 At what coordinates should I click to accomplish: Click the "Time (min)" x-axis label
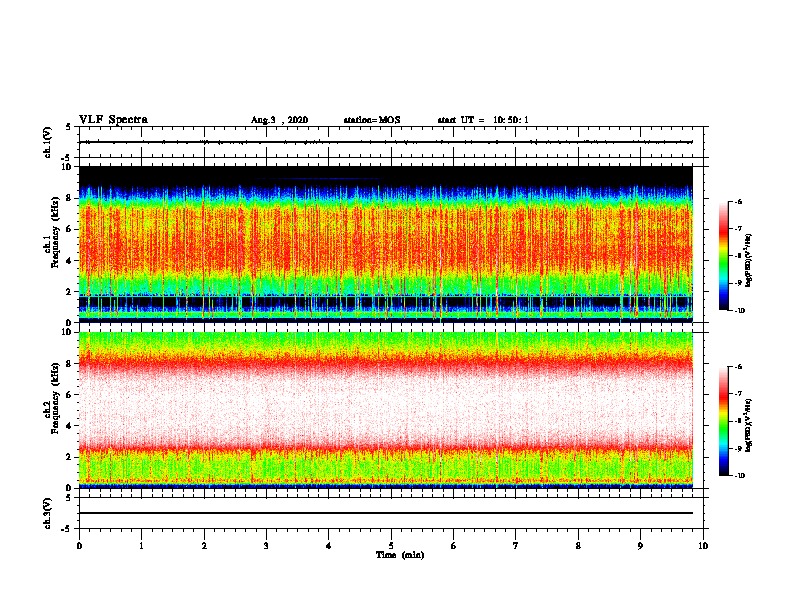400,555
